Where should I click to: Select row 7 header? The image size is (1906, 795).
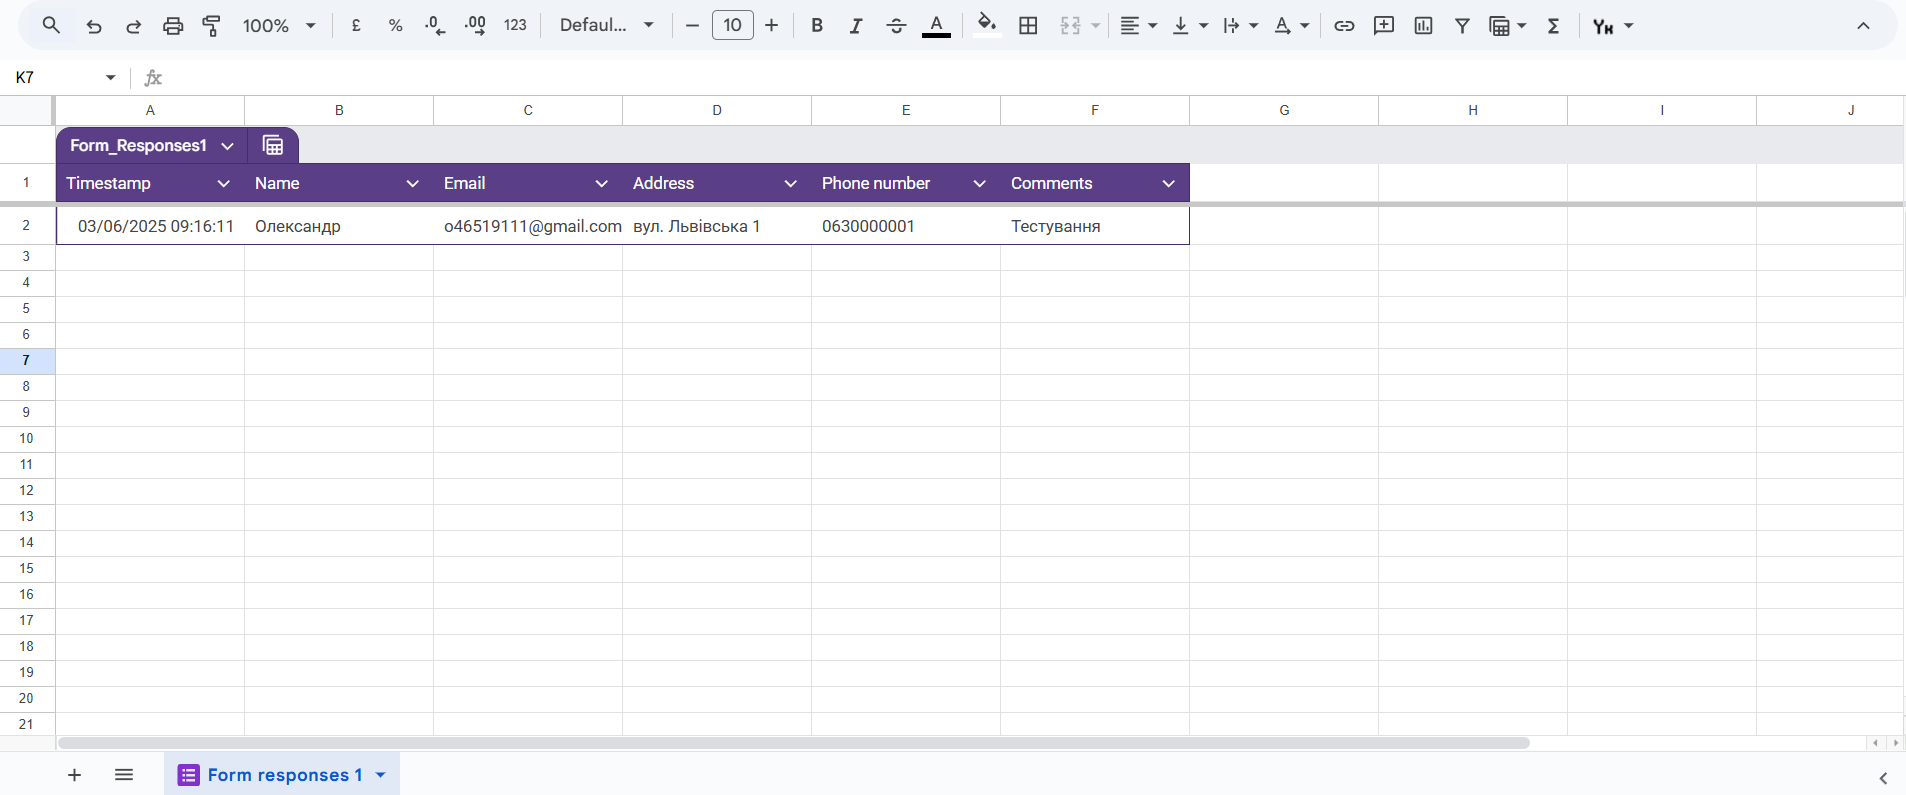click(27, 361)
